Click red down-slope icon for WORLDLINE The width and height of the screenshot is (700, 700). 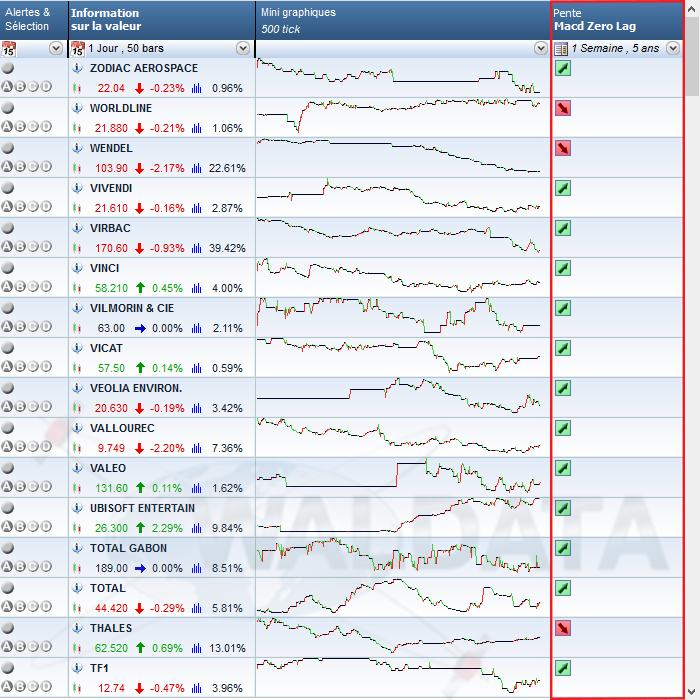click(x=563, y=108)
